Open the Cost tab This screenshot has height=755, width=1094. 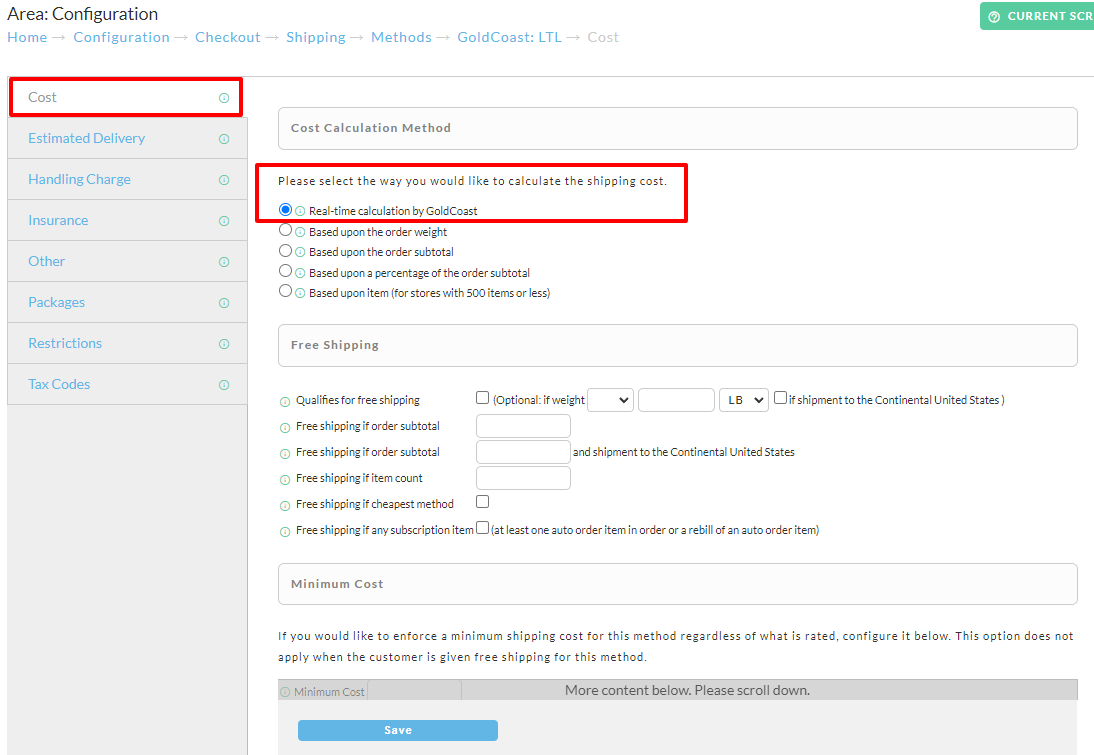point(126,98)
